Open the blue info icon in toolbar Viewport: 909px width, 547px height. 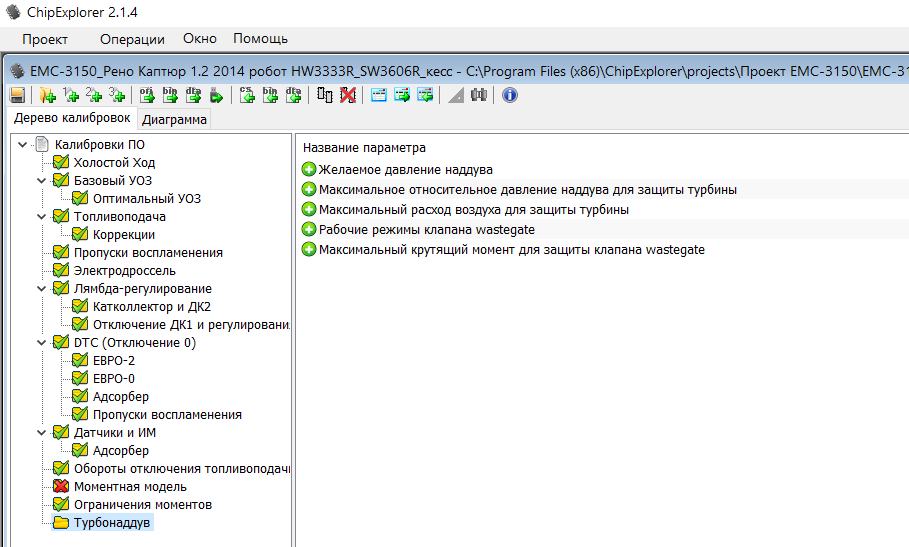click(510, 96)
